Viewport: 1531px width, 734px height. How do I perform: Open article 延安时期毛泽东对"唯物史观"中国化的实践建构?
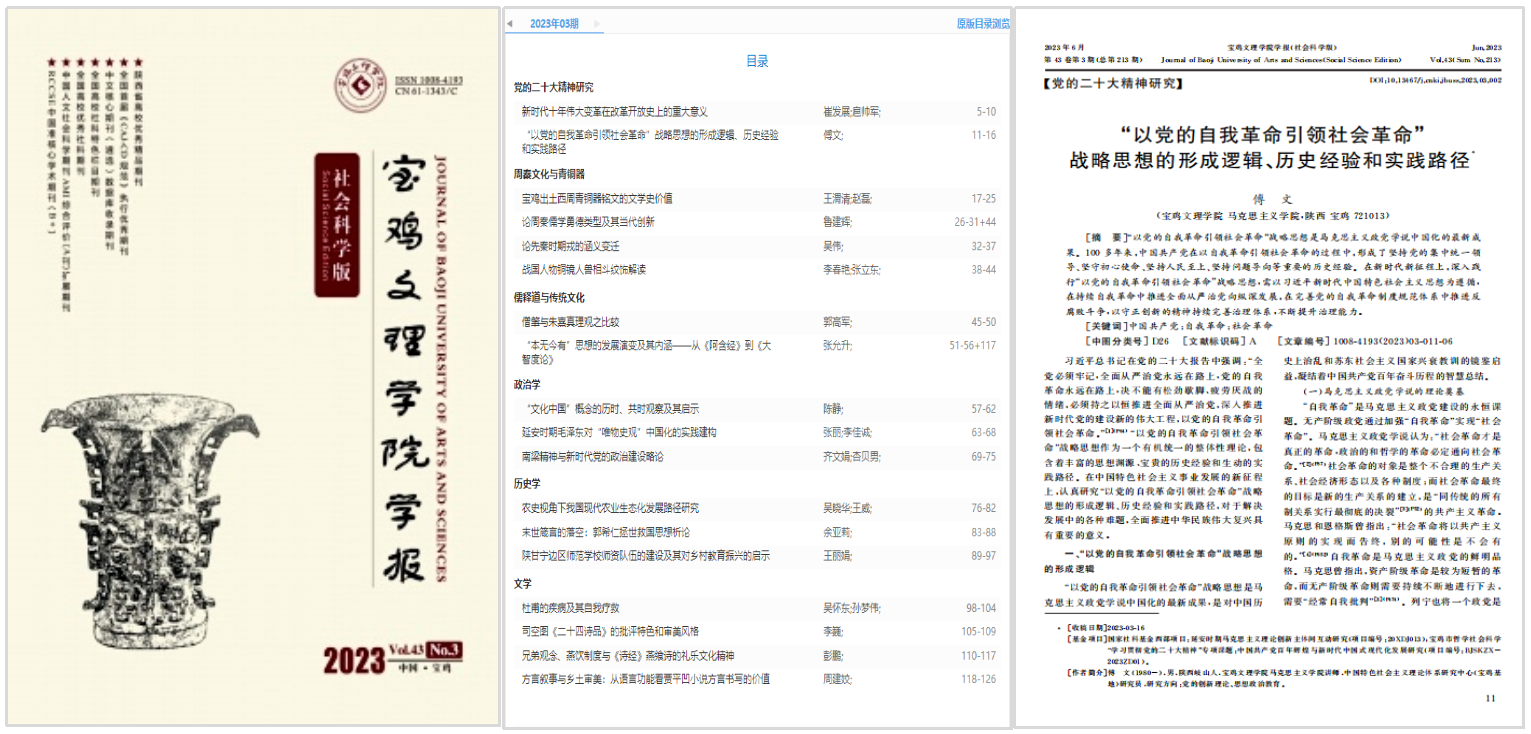(x=619, y=433)
